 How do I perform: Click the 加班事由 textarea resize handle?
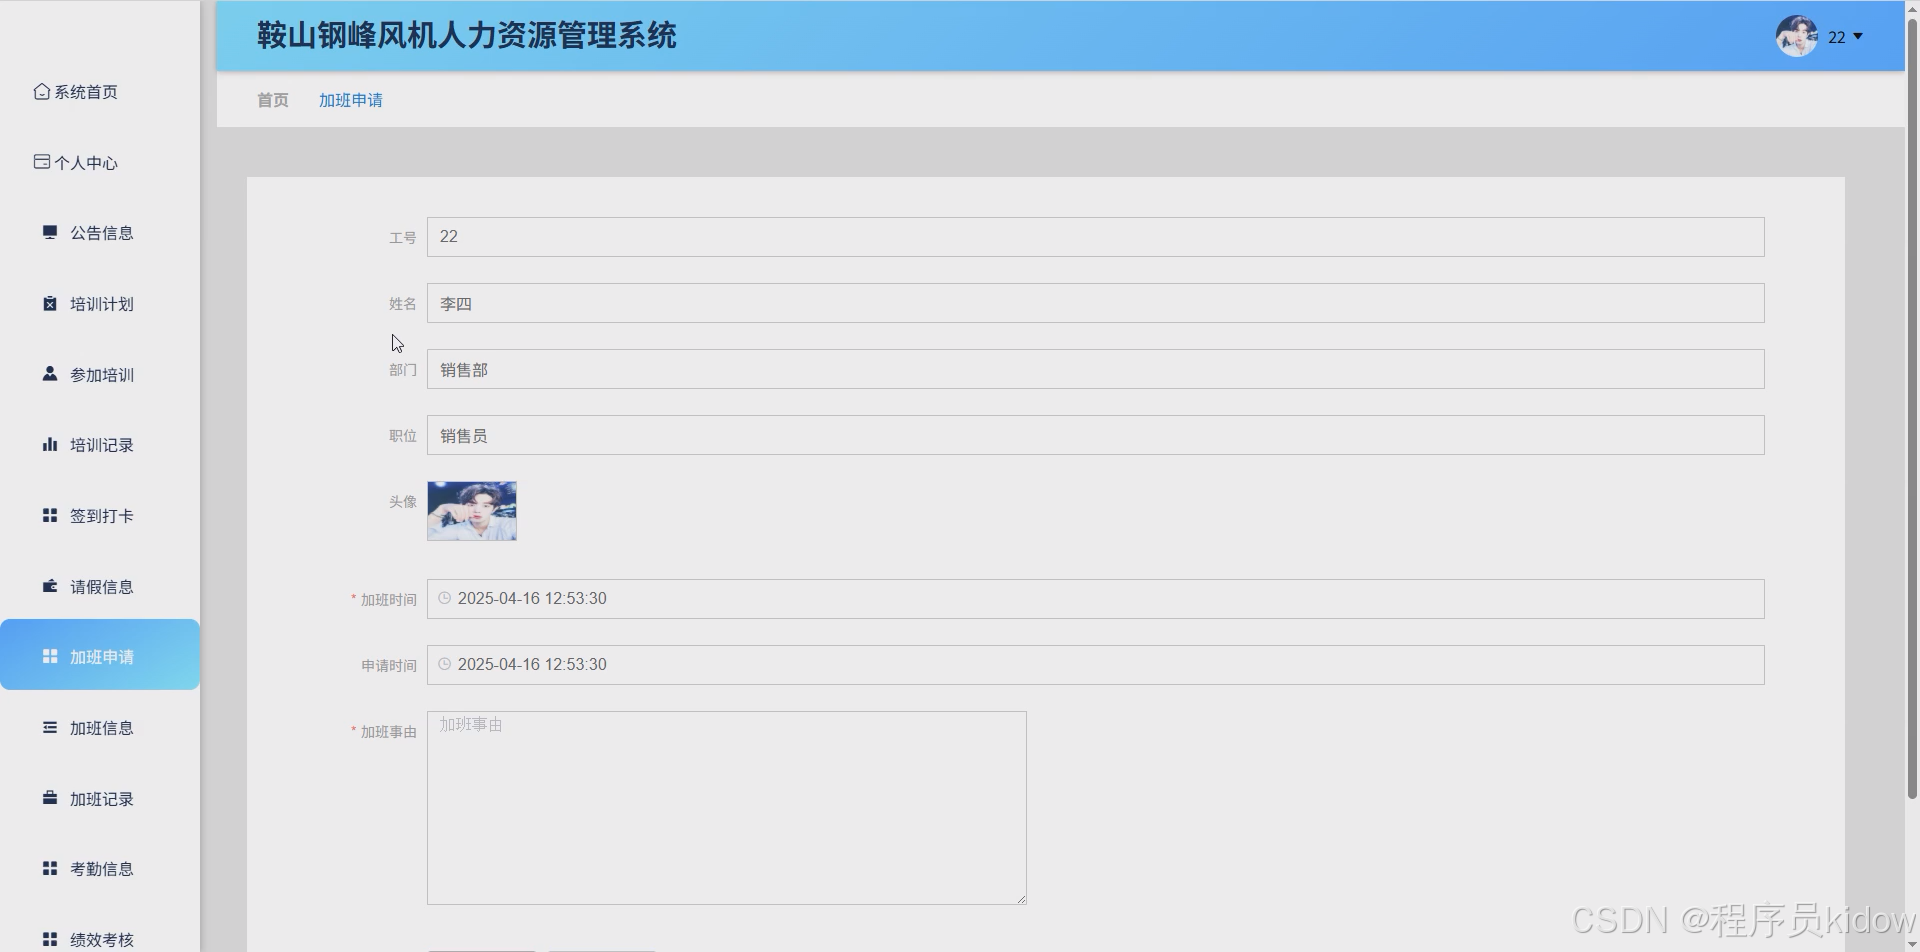click(x=1021, y=899)
